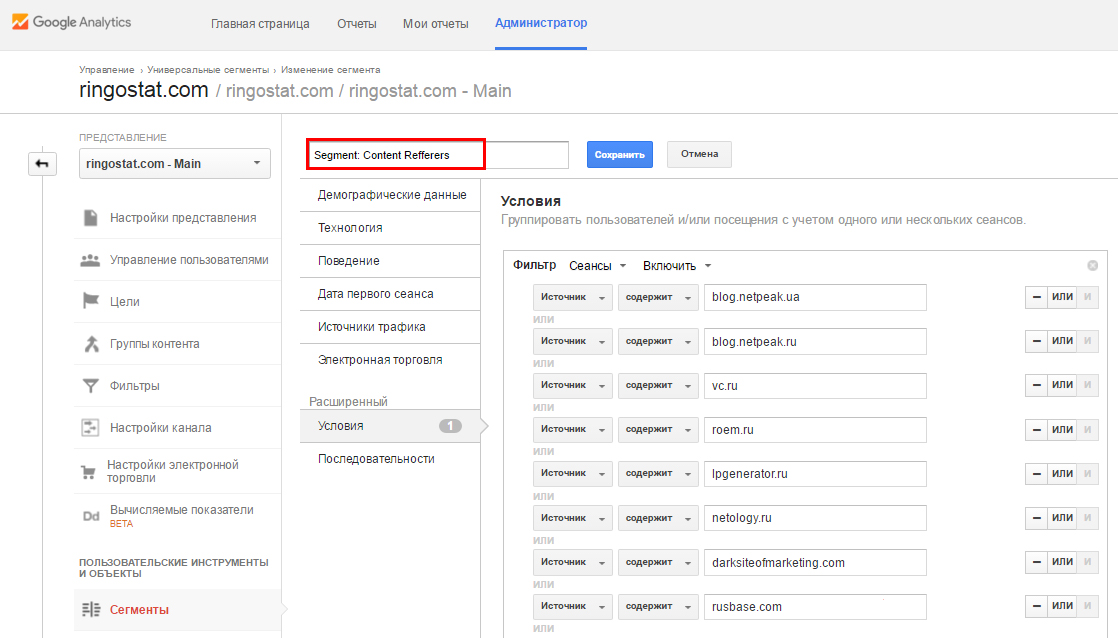Open Источник dropdown for netology.ru row
This screenshot has width=1118, height=638.
click(573, 518)
